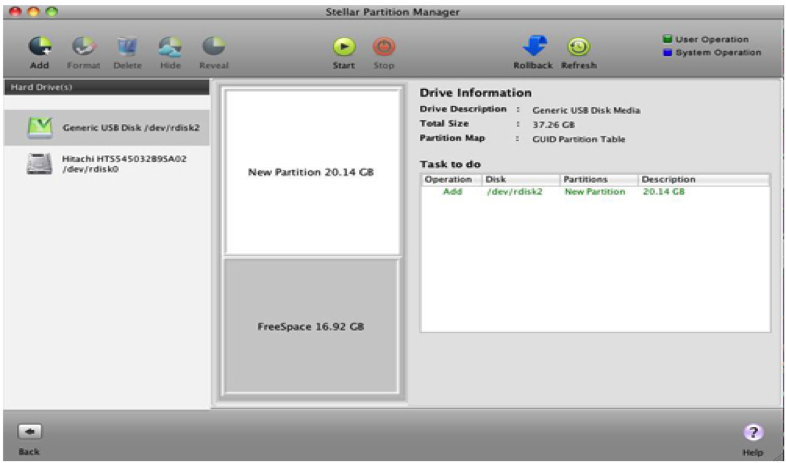Click the Hitachi hard drive icon
The height and width of the screenshot is (463, 786).
tap(40, 164)
